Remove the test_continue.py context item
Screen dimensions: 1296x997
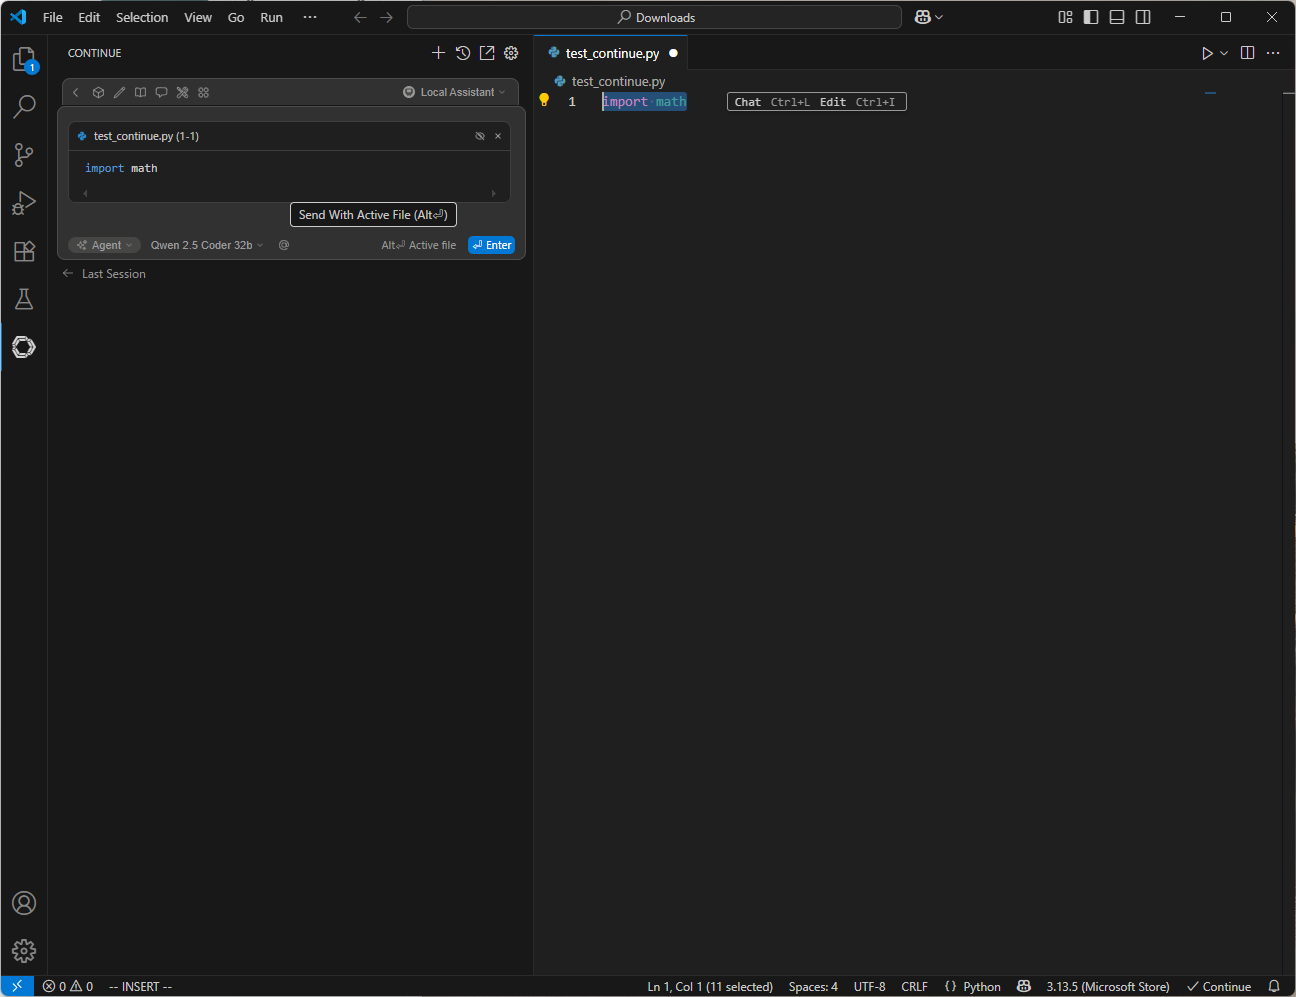pyautogui.click(x=498, y=136)
